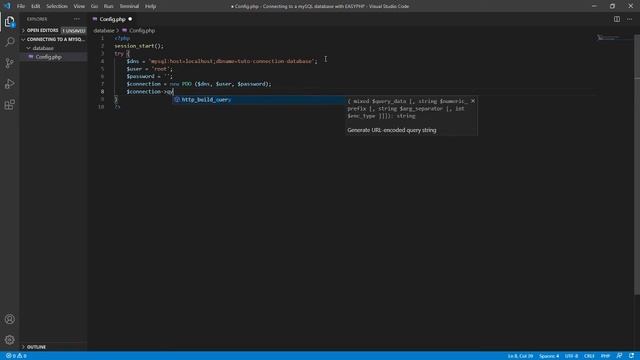Viewport: 640px width, 360px height.
Task: Expand the Outline section
Action: point(53,347)
